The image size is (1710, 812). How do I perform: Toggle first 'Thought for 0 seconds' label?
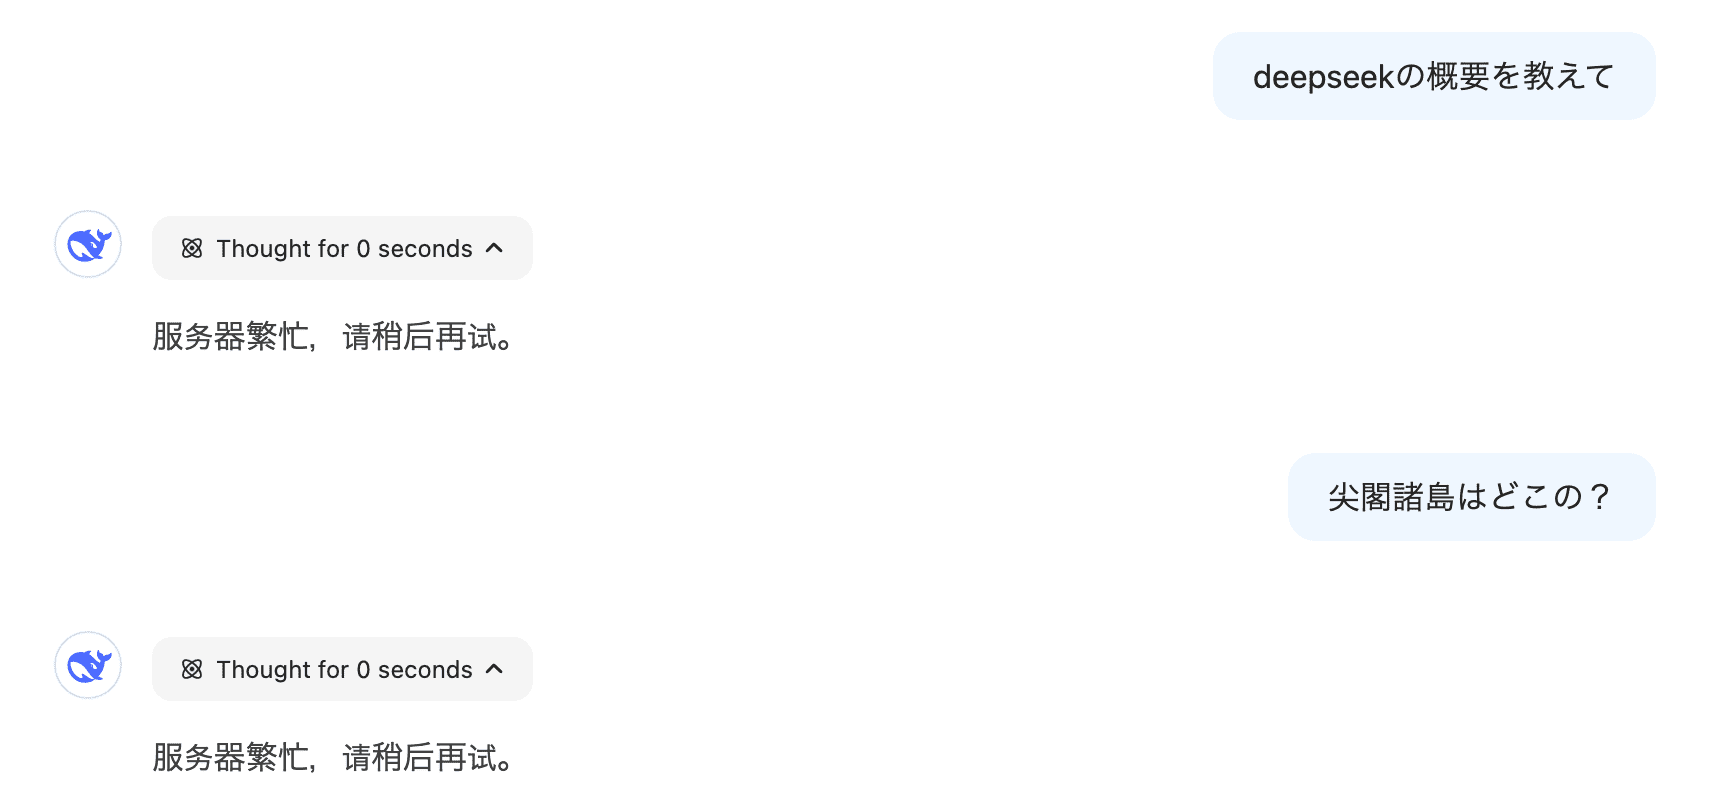click(344, 248)
